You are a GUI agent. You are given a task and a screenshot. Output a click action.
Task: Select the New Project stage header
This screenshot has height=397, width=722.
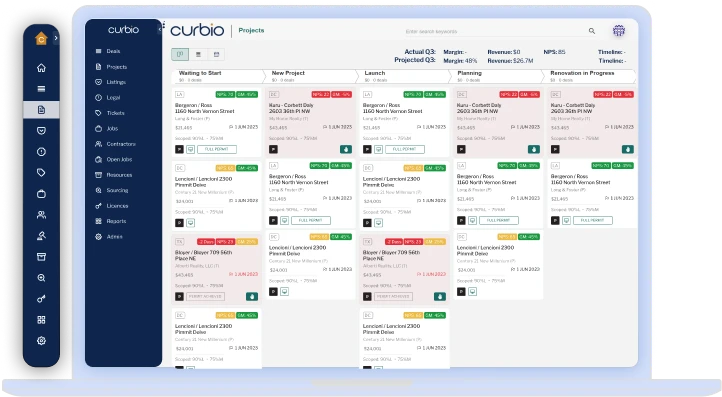(311, 76)
